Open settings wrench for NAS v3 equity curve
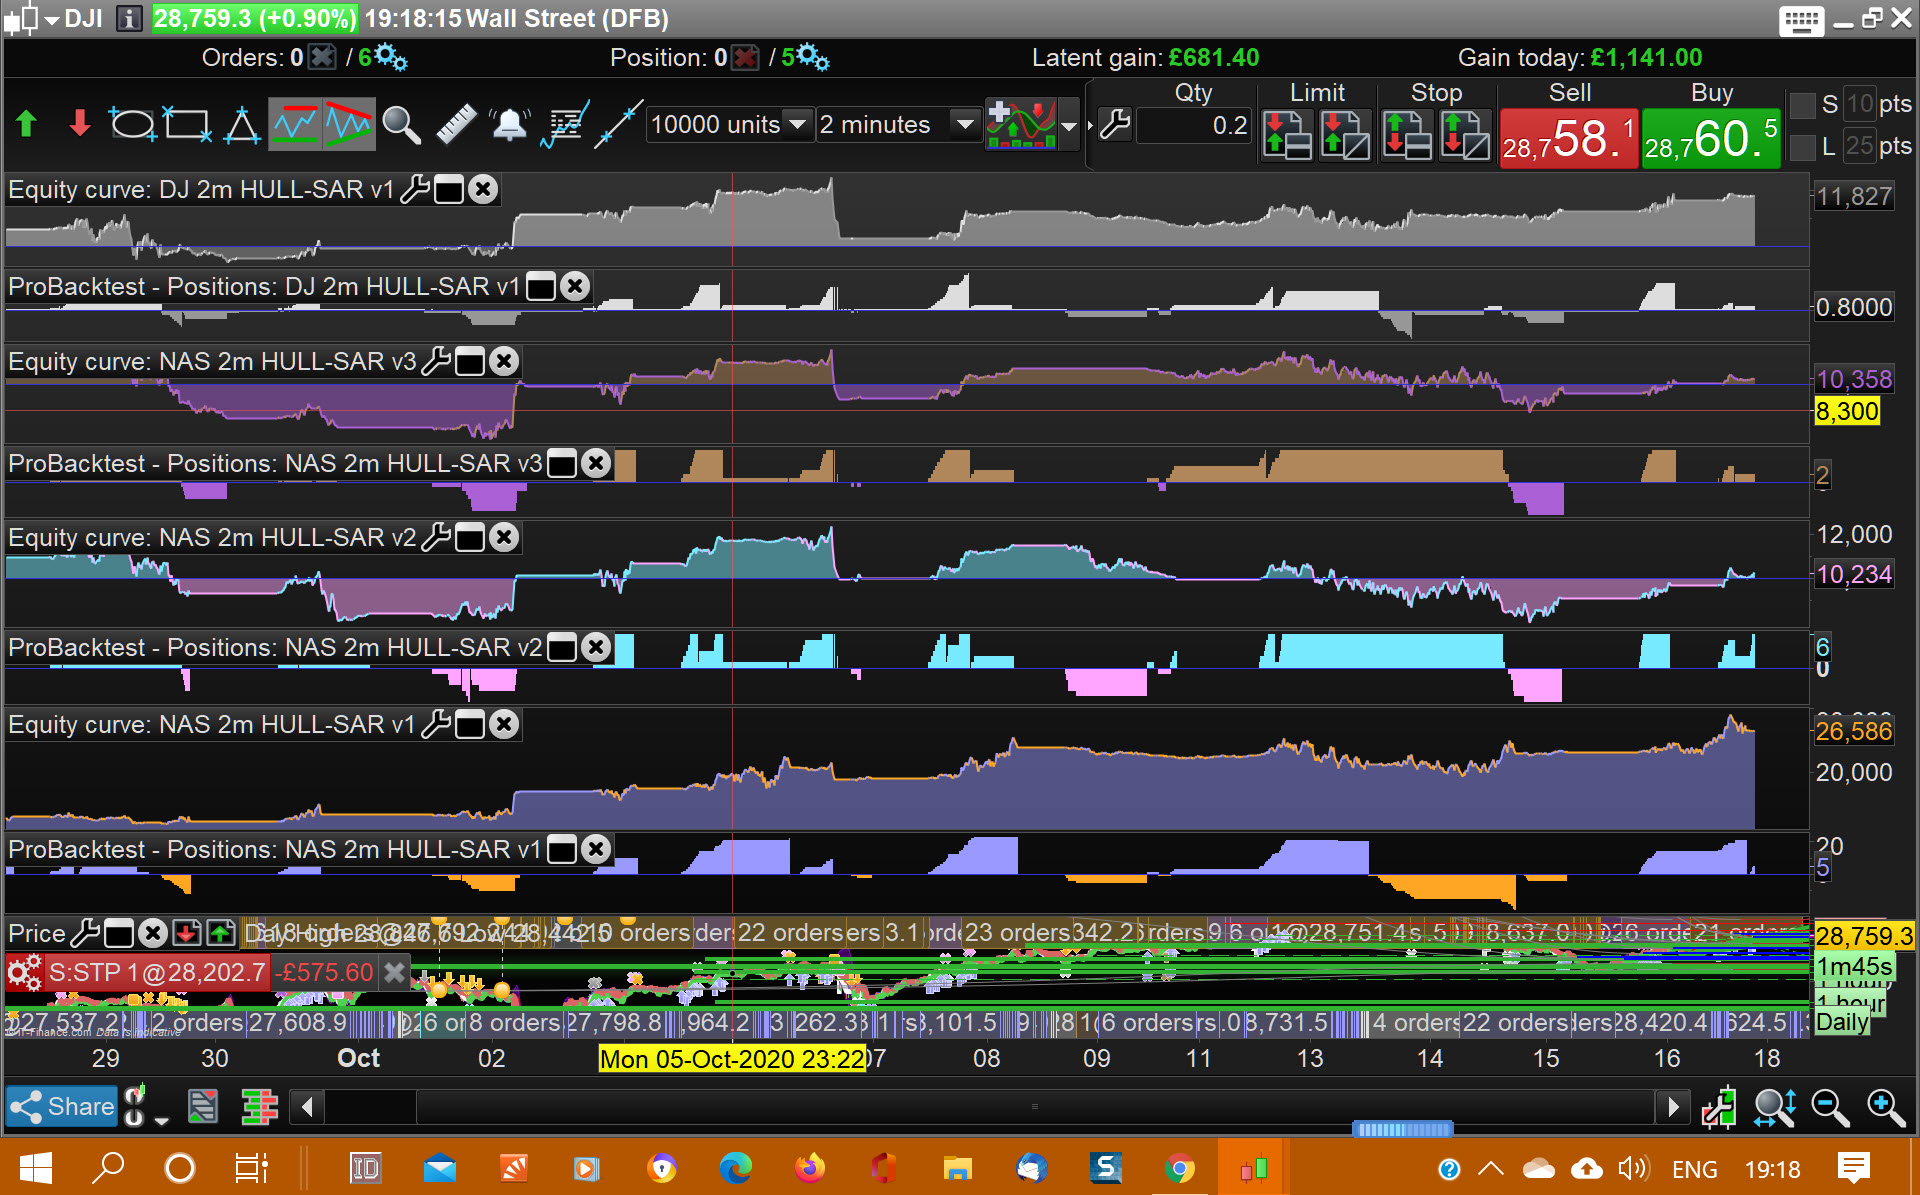1920x1195 pixels. [436, 361]
